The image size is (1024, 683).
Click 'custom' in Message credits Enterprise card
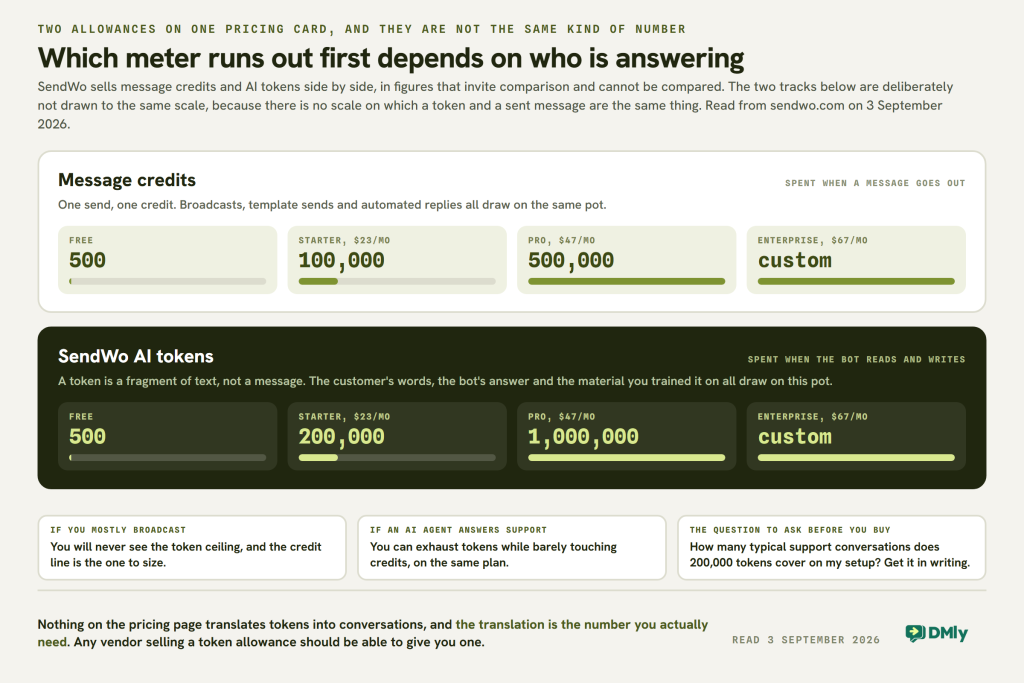point(795,261)
